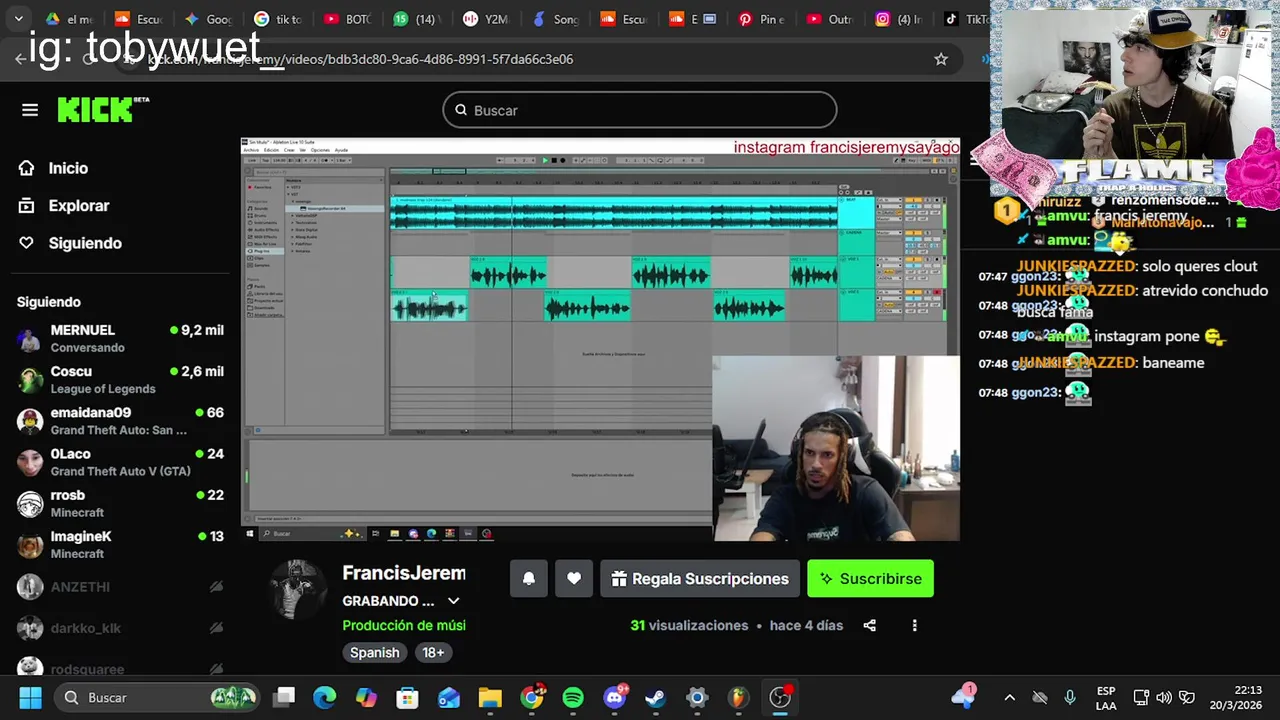Open FL Studio from the taskbar

[x=738, y=697]
